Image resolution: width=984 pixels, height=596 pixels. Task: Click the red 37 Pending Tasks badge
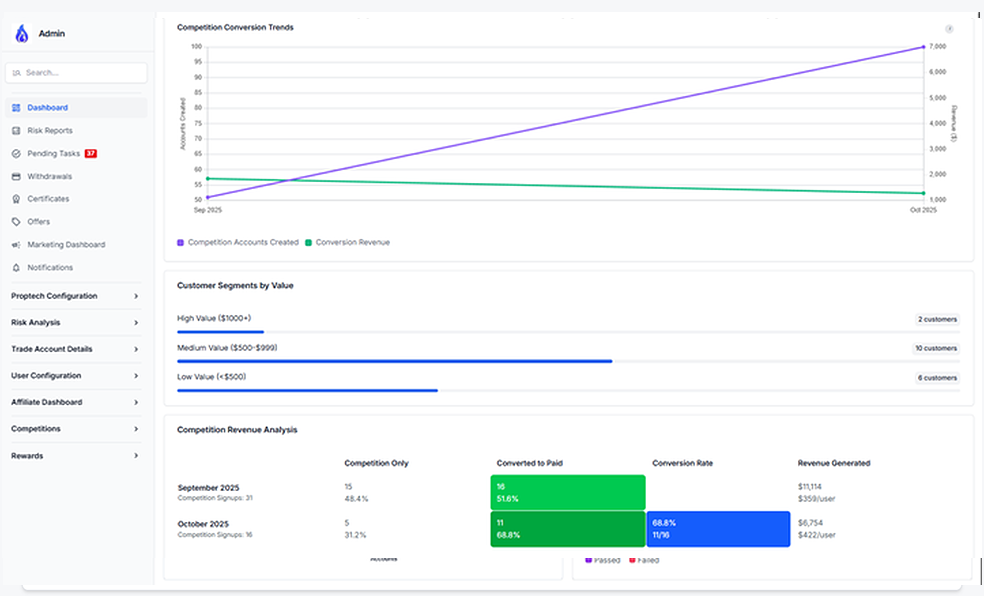[90, 154]
